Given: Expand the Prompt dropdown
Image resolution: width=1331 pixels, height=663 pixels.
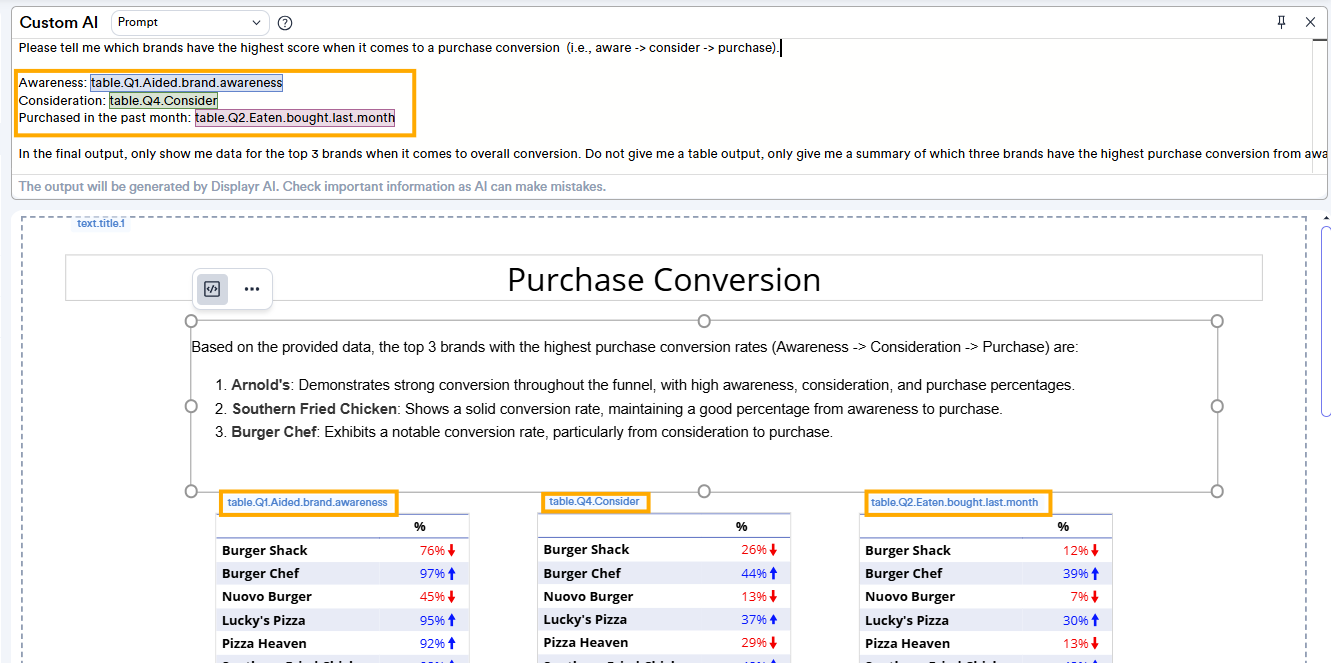Looking at the screenshot, I should [190, 22].
